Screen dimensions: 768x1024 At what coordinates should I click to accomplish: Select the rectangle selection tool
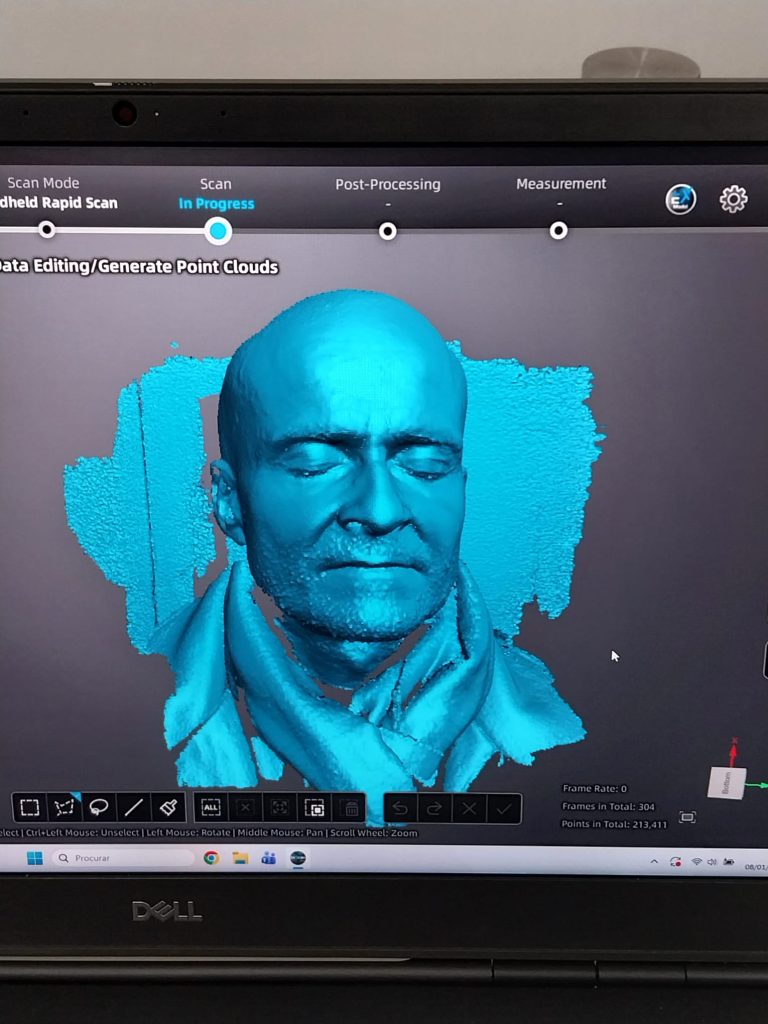point(30,807)
